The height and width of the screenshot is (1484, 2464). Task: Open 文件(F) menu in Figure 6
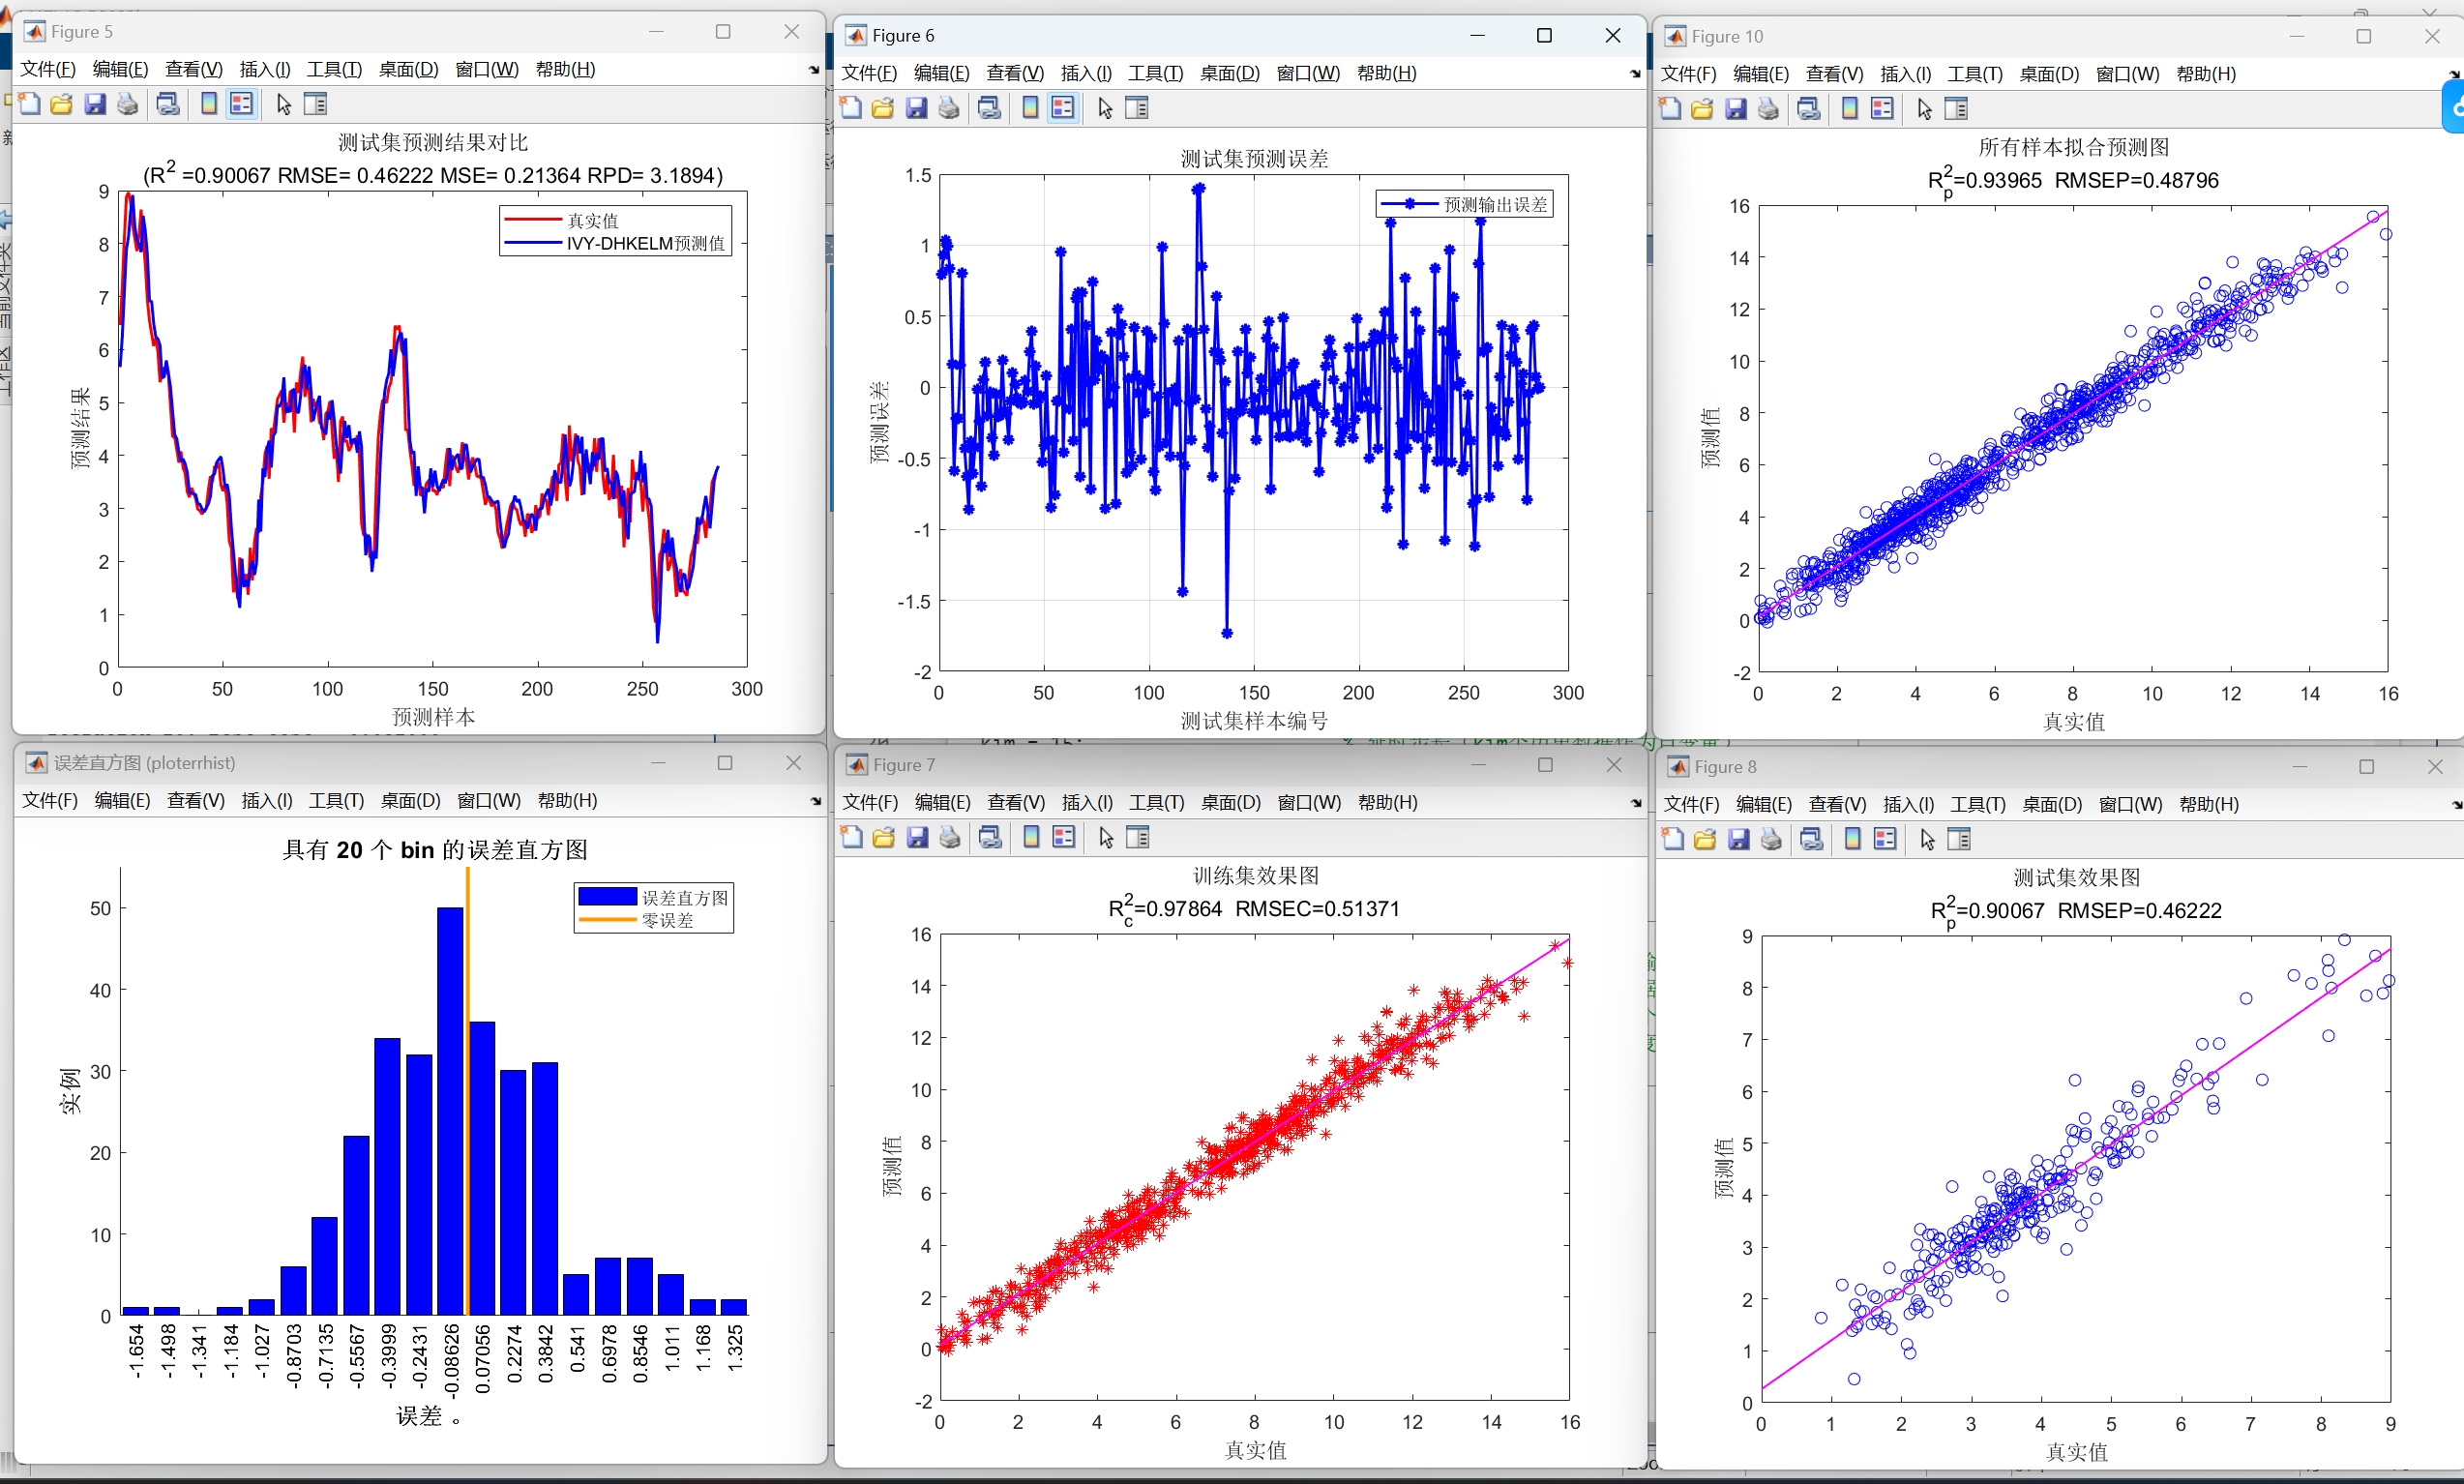[x=868, y=73]
